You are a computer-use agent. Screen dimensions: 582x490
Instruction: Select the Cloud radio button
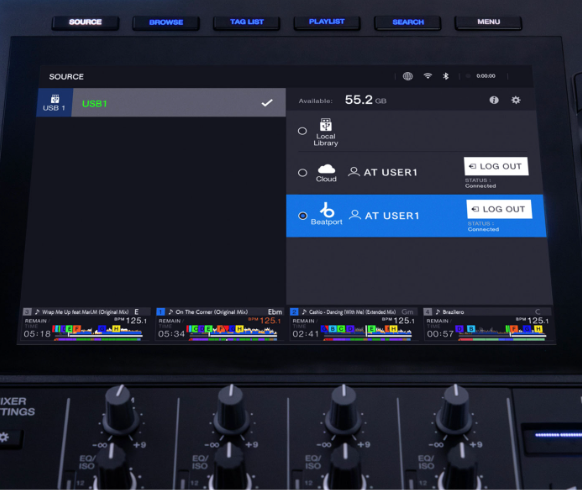point(303,173)
